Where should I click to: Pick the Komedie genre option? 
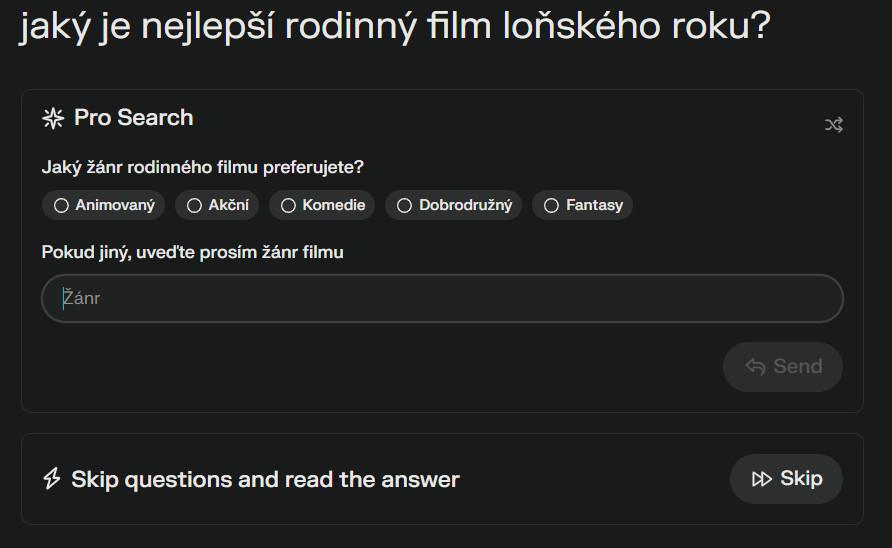(x=322, y=205)
